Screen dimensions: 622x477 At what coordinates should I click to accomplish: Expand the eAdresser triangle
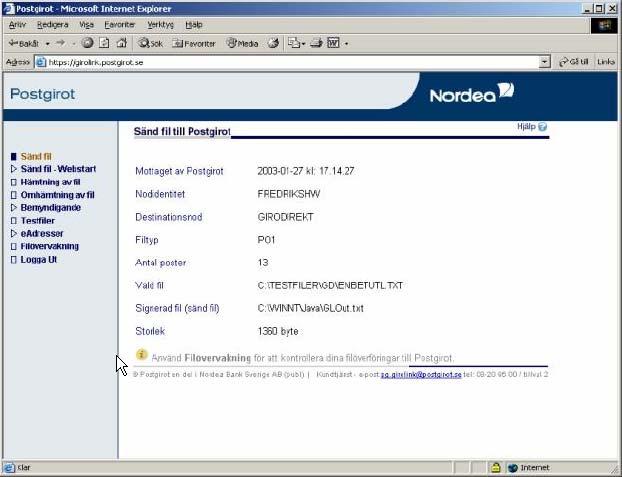[13, 233]
